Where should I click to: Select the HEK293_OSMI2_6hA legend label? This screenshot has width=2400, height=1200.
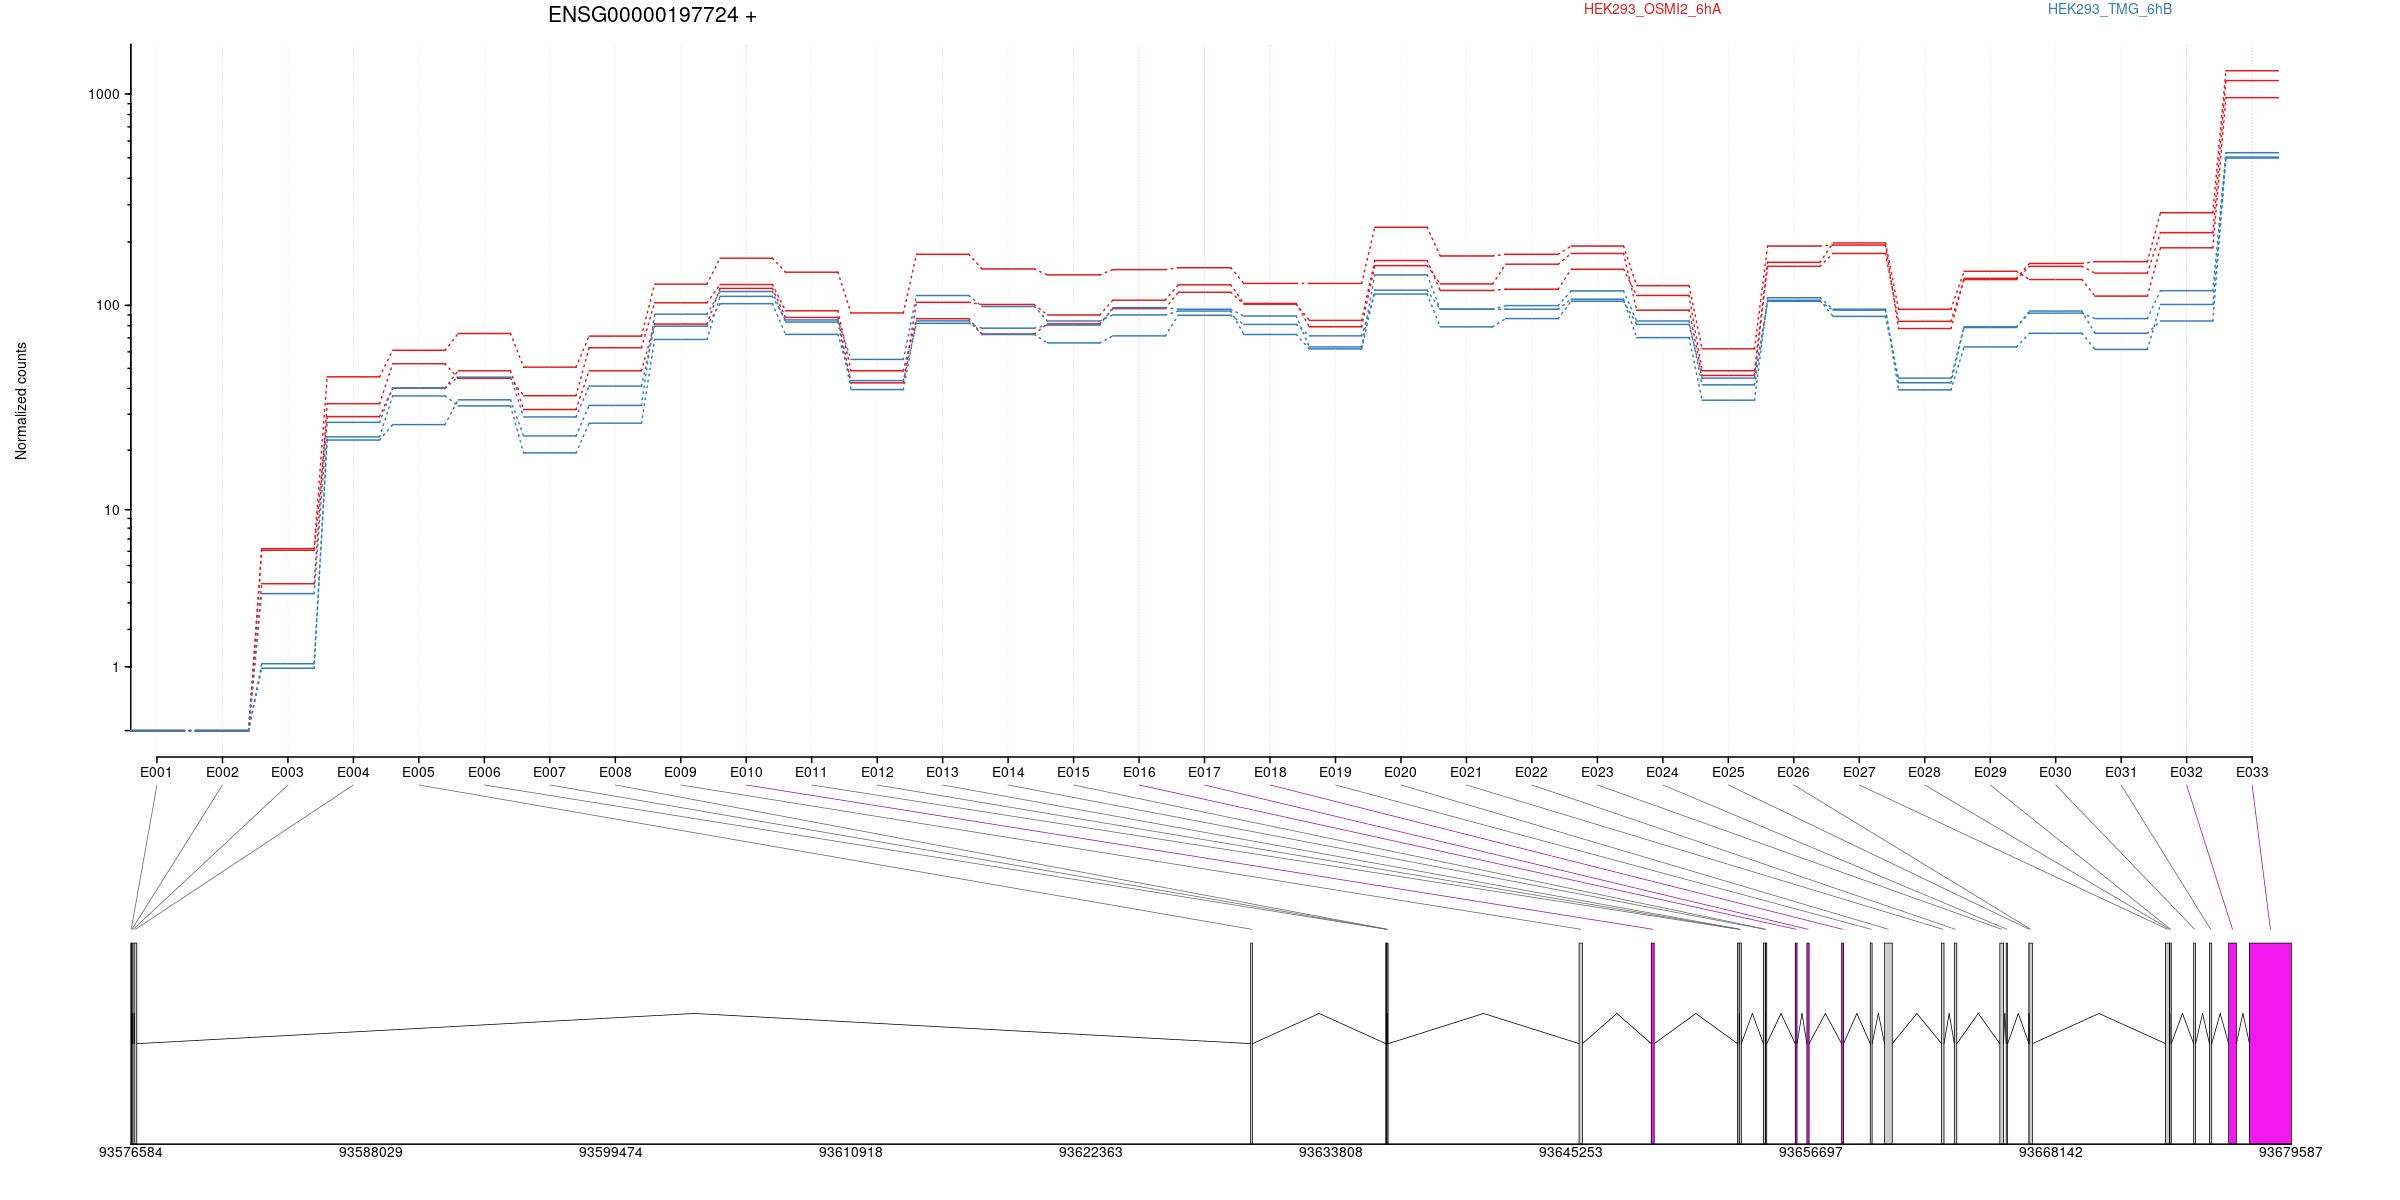pyautogui.click(x=1652, y=9)
